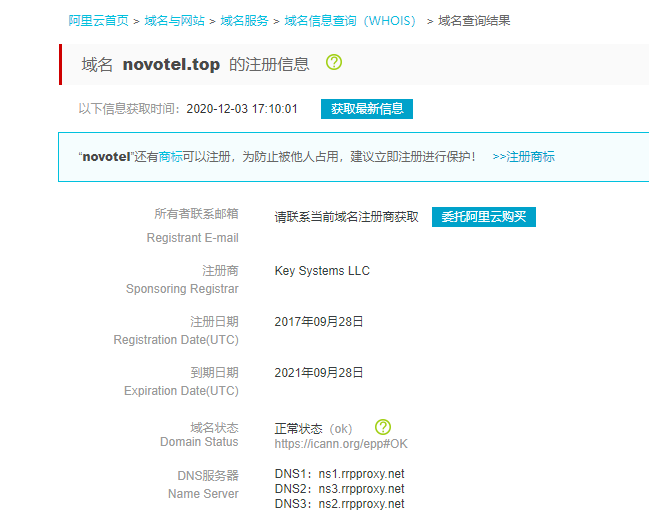Screen dimensions: 649x523
Task: Select DNS1 ns1.rrpproxy.net entry
Action: coord(339,474)
